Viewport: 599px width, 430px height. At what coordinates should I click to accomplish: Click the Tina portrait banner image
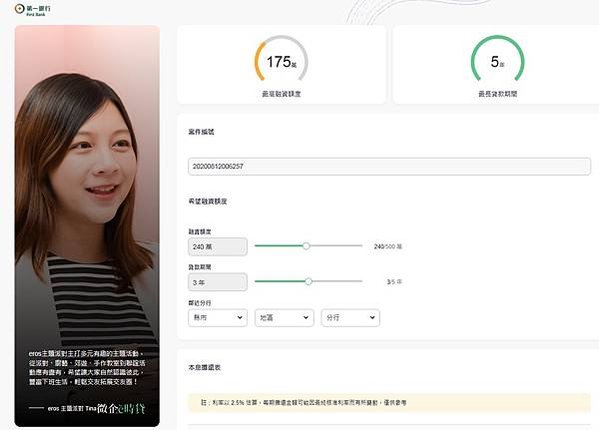(87, 226)
